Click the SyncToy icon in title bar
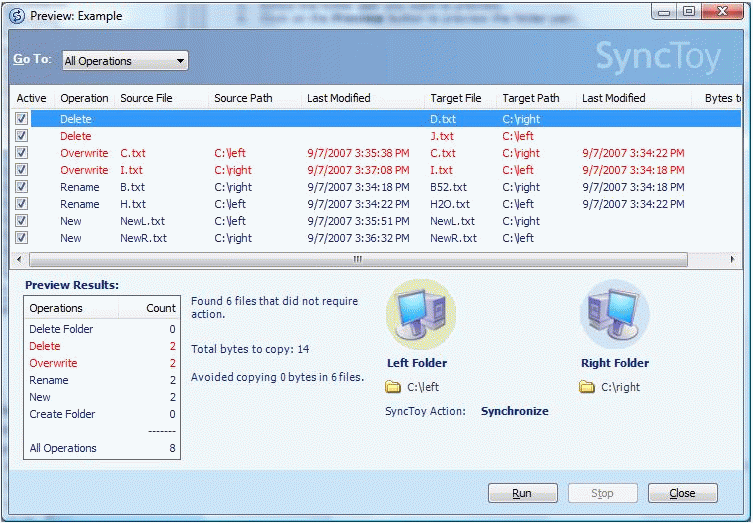Image resolution: width=753 pixels, height=523 pixels. (17, 16)
